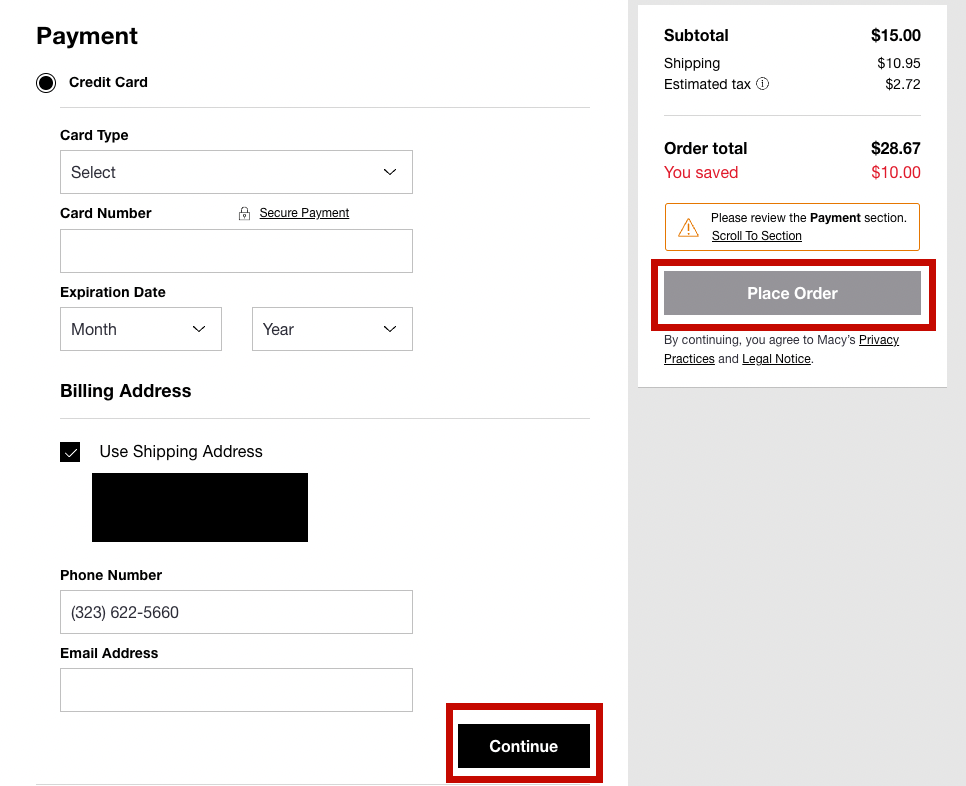Viewport: 966px width, 786px height.
Task: Open Macy's Privacy Practices link
Action: (878, 340)
